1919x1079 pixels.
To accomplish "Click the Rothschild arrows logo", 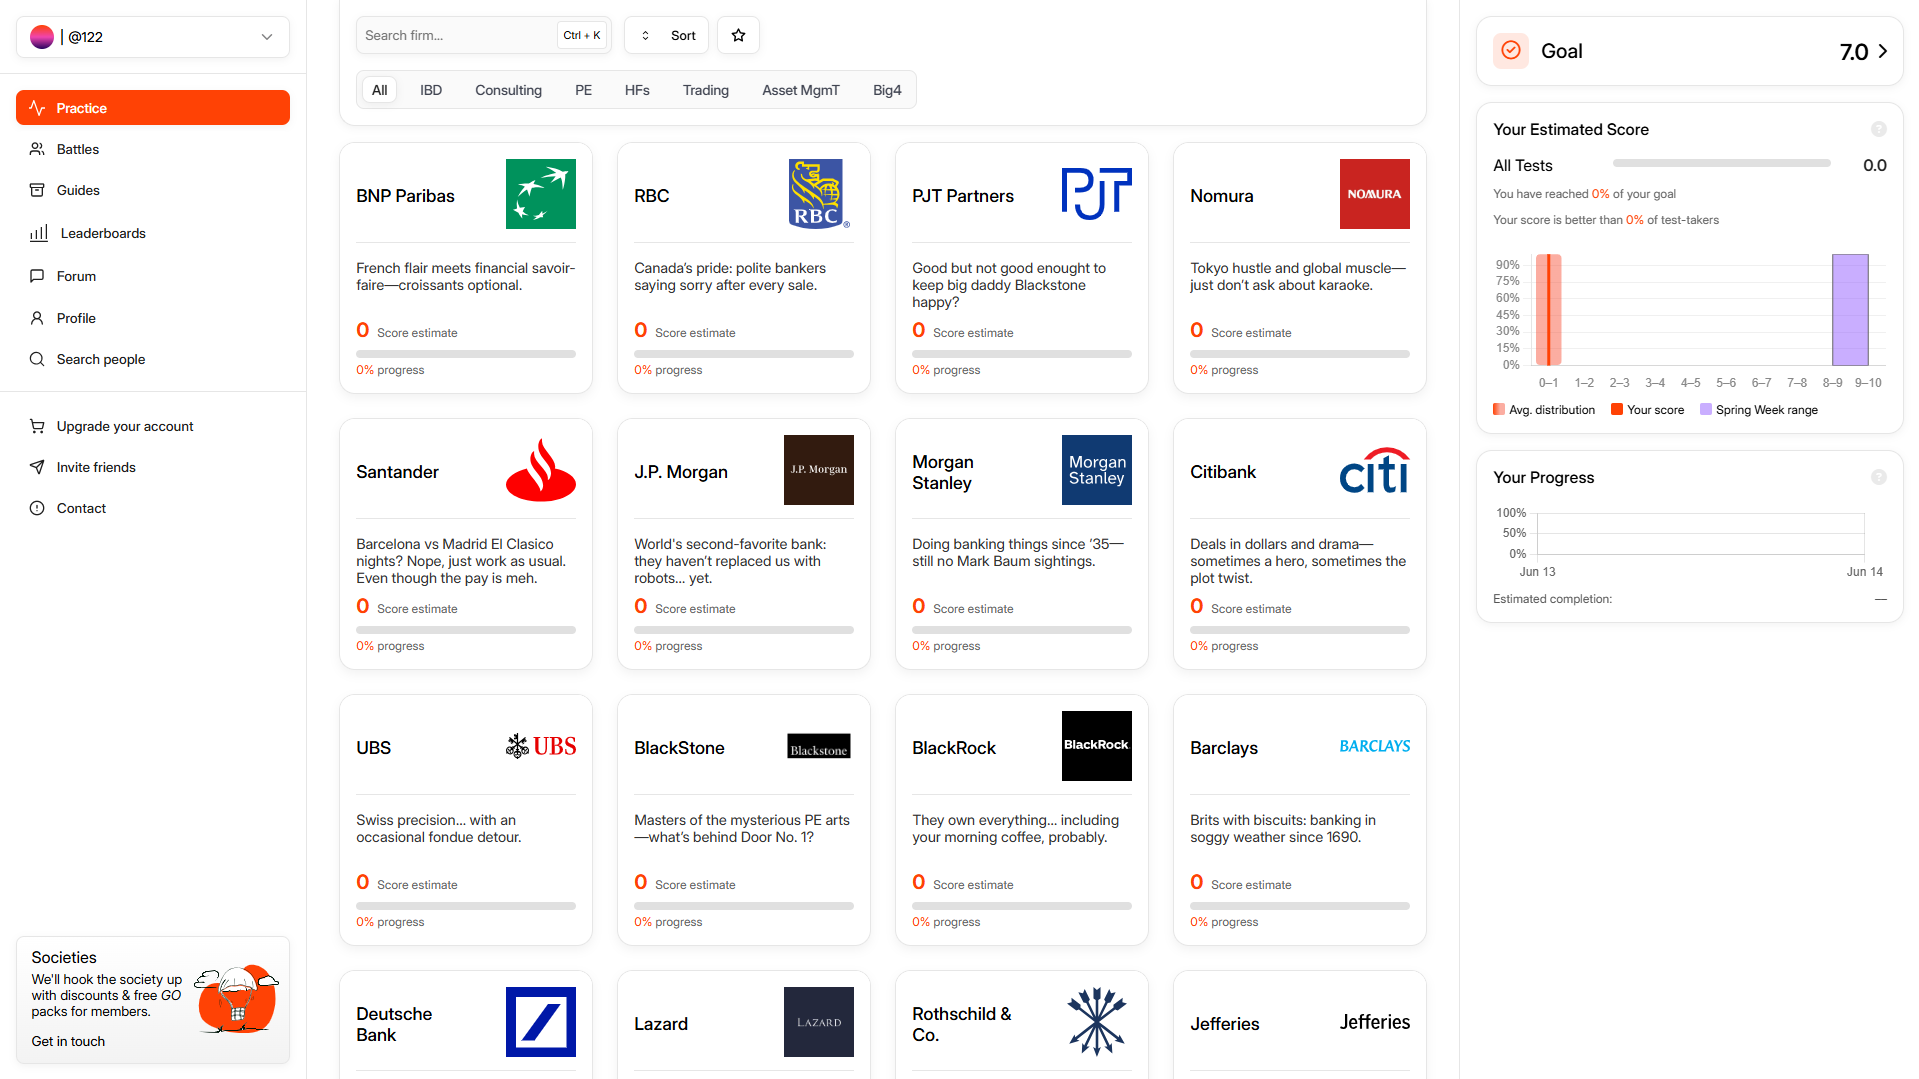I will click(1097, 1022).
